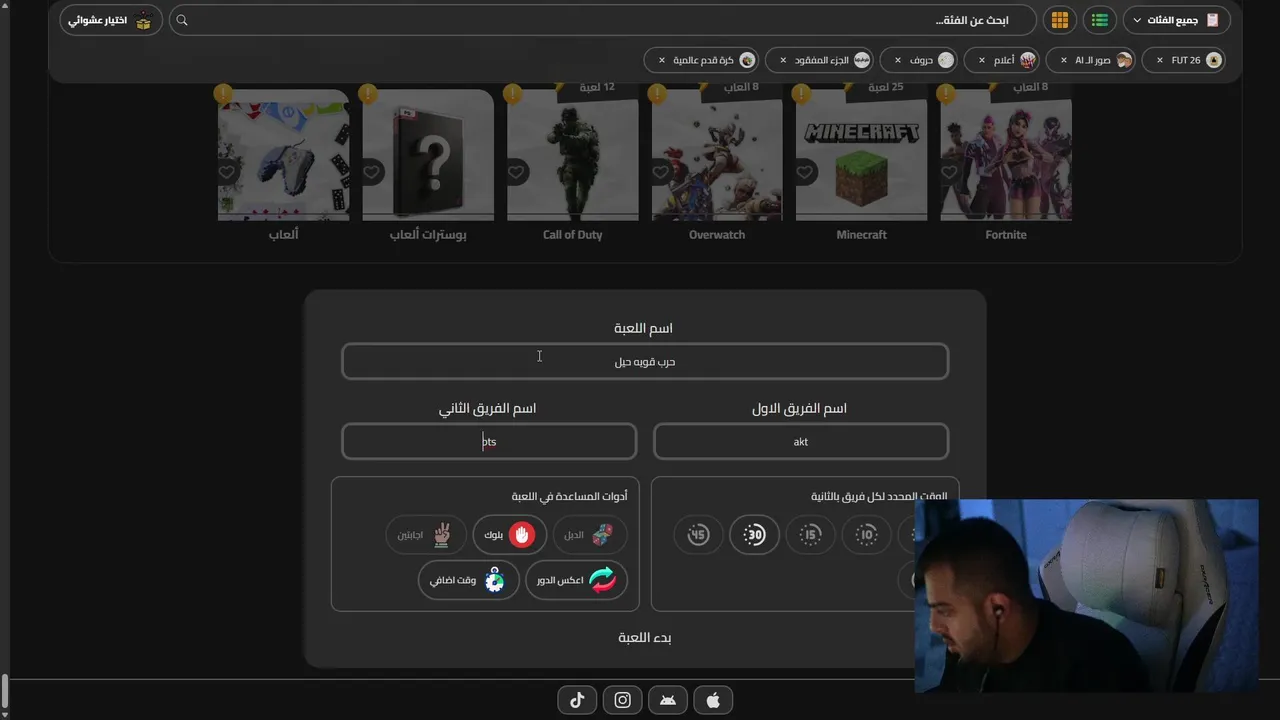1280x720 pixels.
Task: Toggle the اجابتين two-answers helper tool
Action: click(x=426, y=535)
